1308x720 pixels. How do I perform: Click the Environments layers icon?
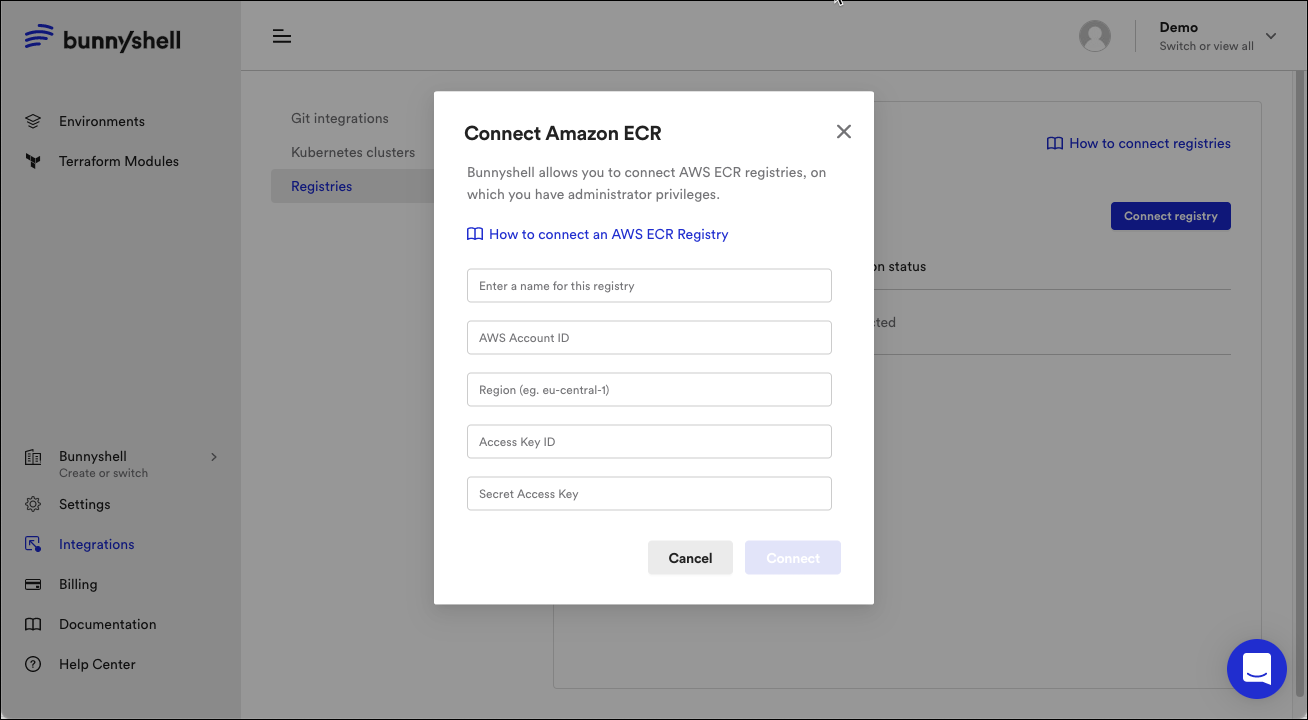[x=33, y=121]
